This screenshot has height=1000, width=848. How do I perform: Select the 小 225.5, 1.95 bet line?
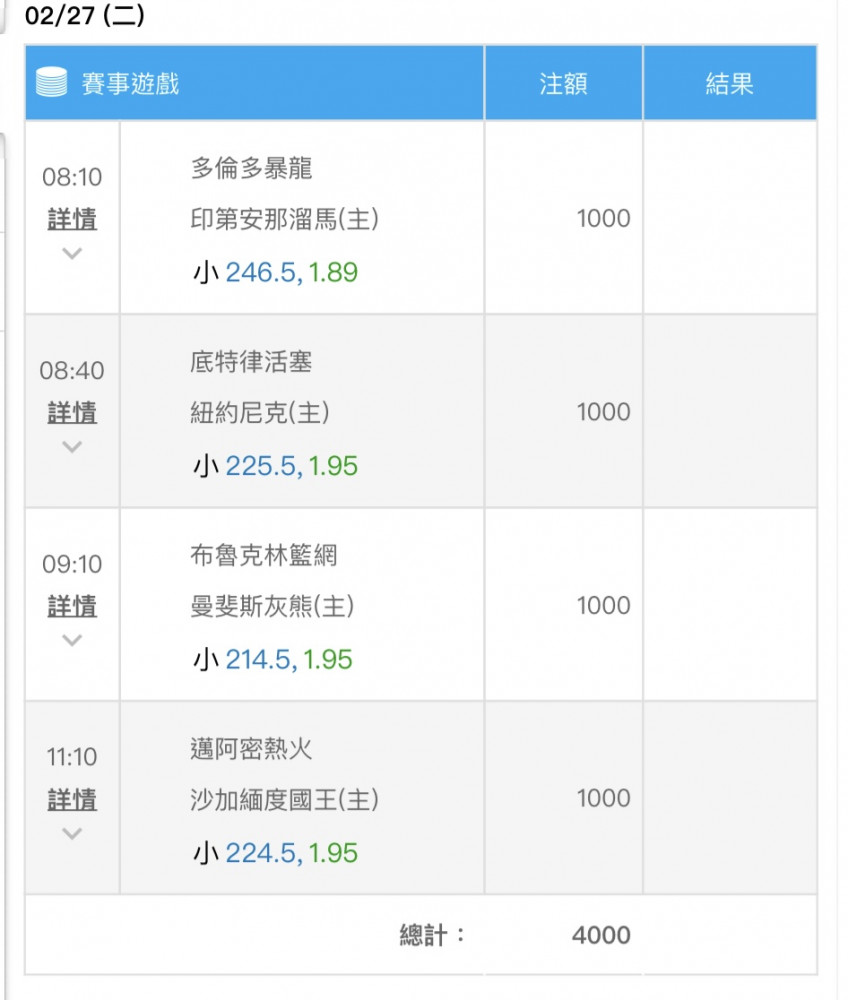point(275,466)
